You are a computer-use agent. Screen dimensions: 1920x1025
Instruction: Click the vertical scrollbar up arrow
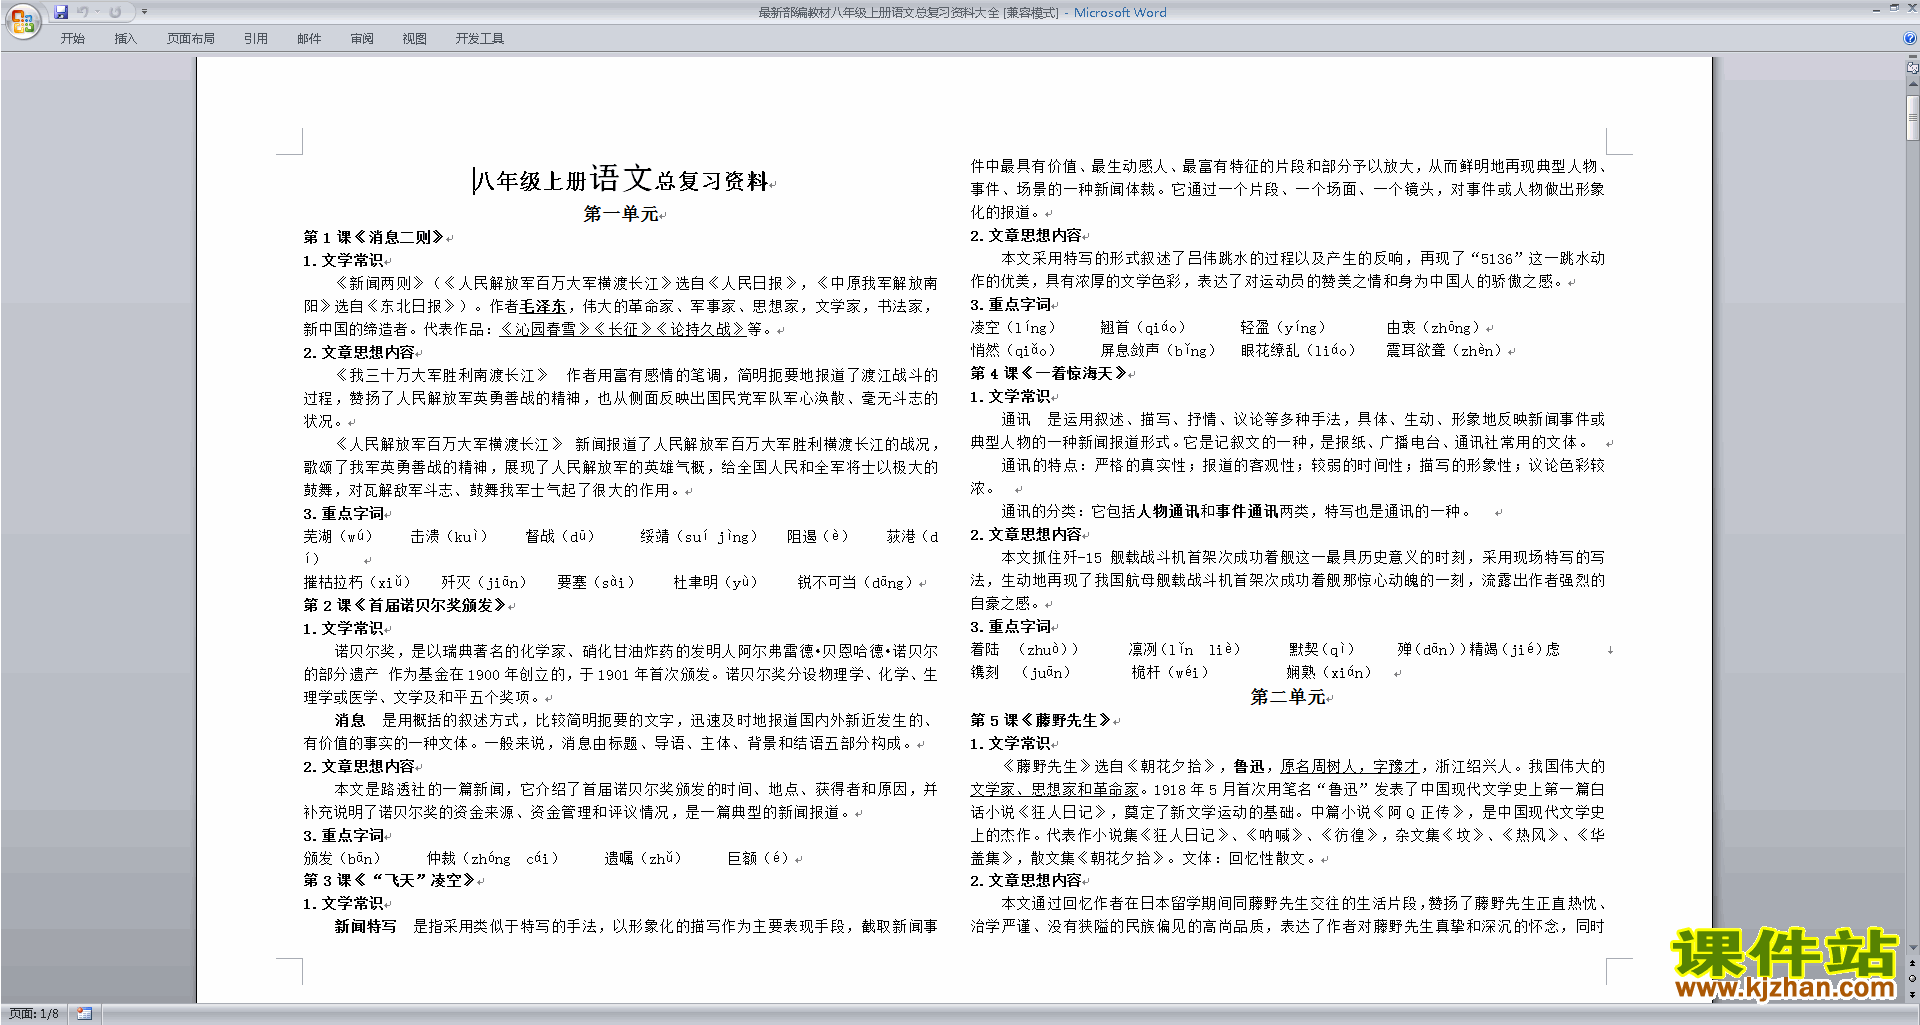coord(1913,85)
